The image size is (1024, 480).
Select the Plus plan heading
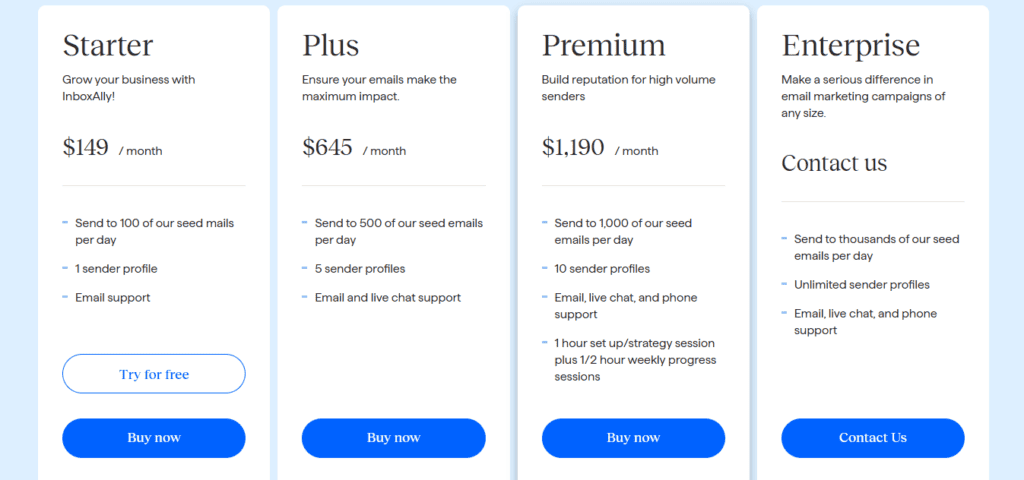[x=330, y=45]
